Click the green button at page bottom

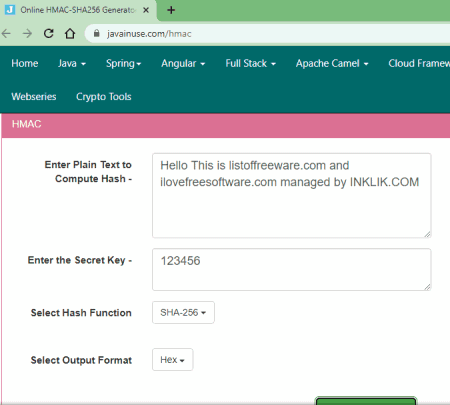(x=366, y=401)
